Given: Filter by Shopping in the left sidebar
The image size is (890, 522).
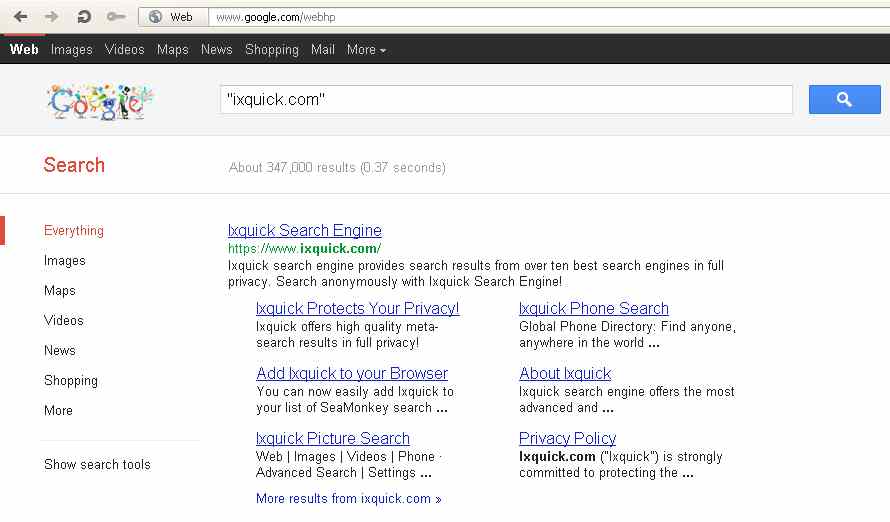Looking at the screenshot, I should 71,381.
